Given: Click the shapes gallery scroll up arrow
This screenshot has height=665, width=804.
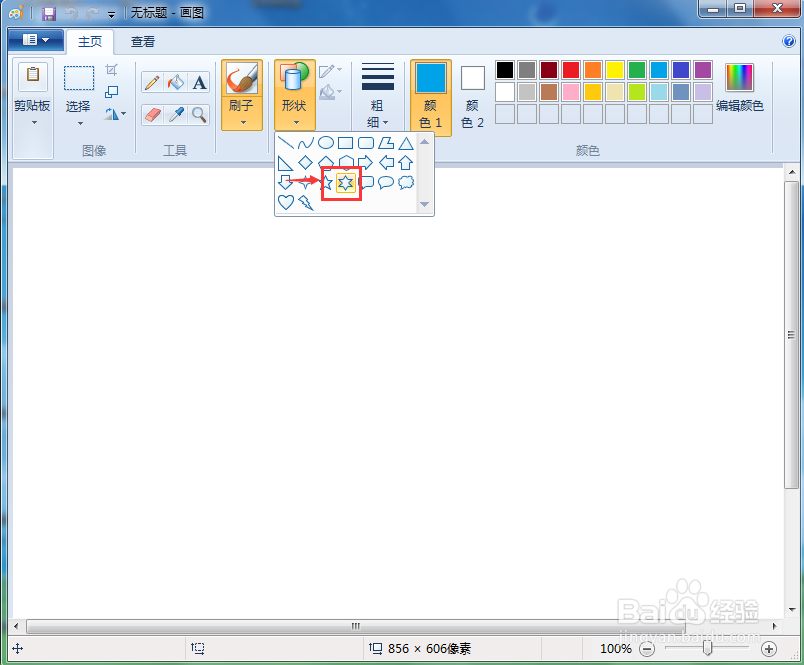Looking at the screenshot, I should 424,142.
